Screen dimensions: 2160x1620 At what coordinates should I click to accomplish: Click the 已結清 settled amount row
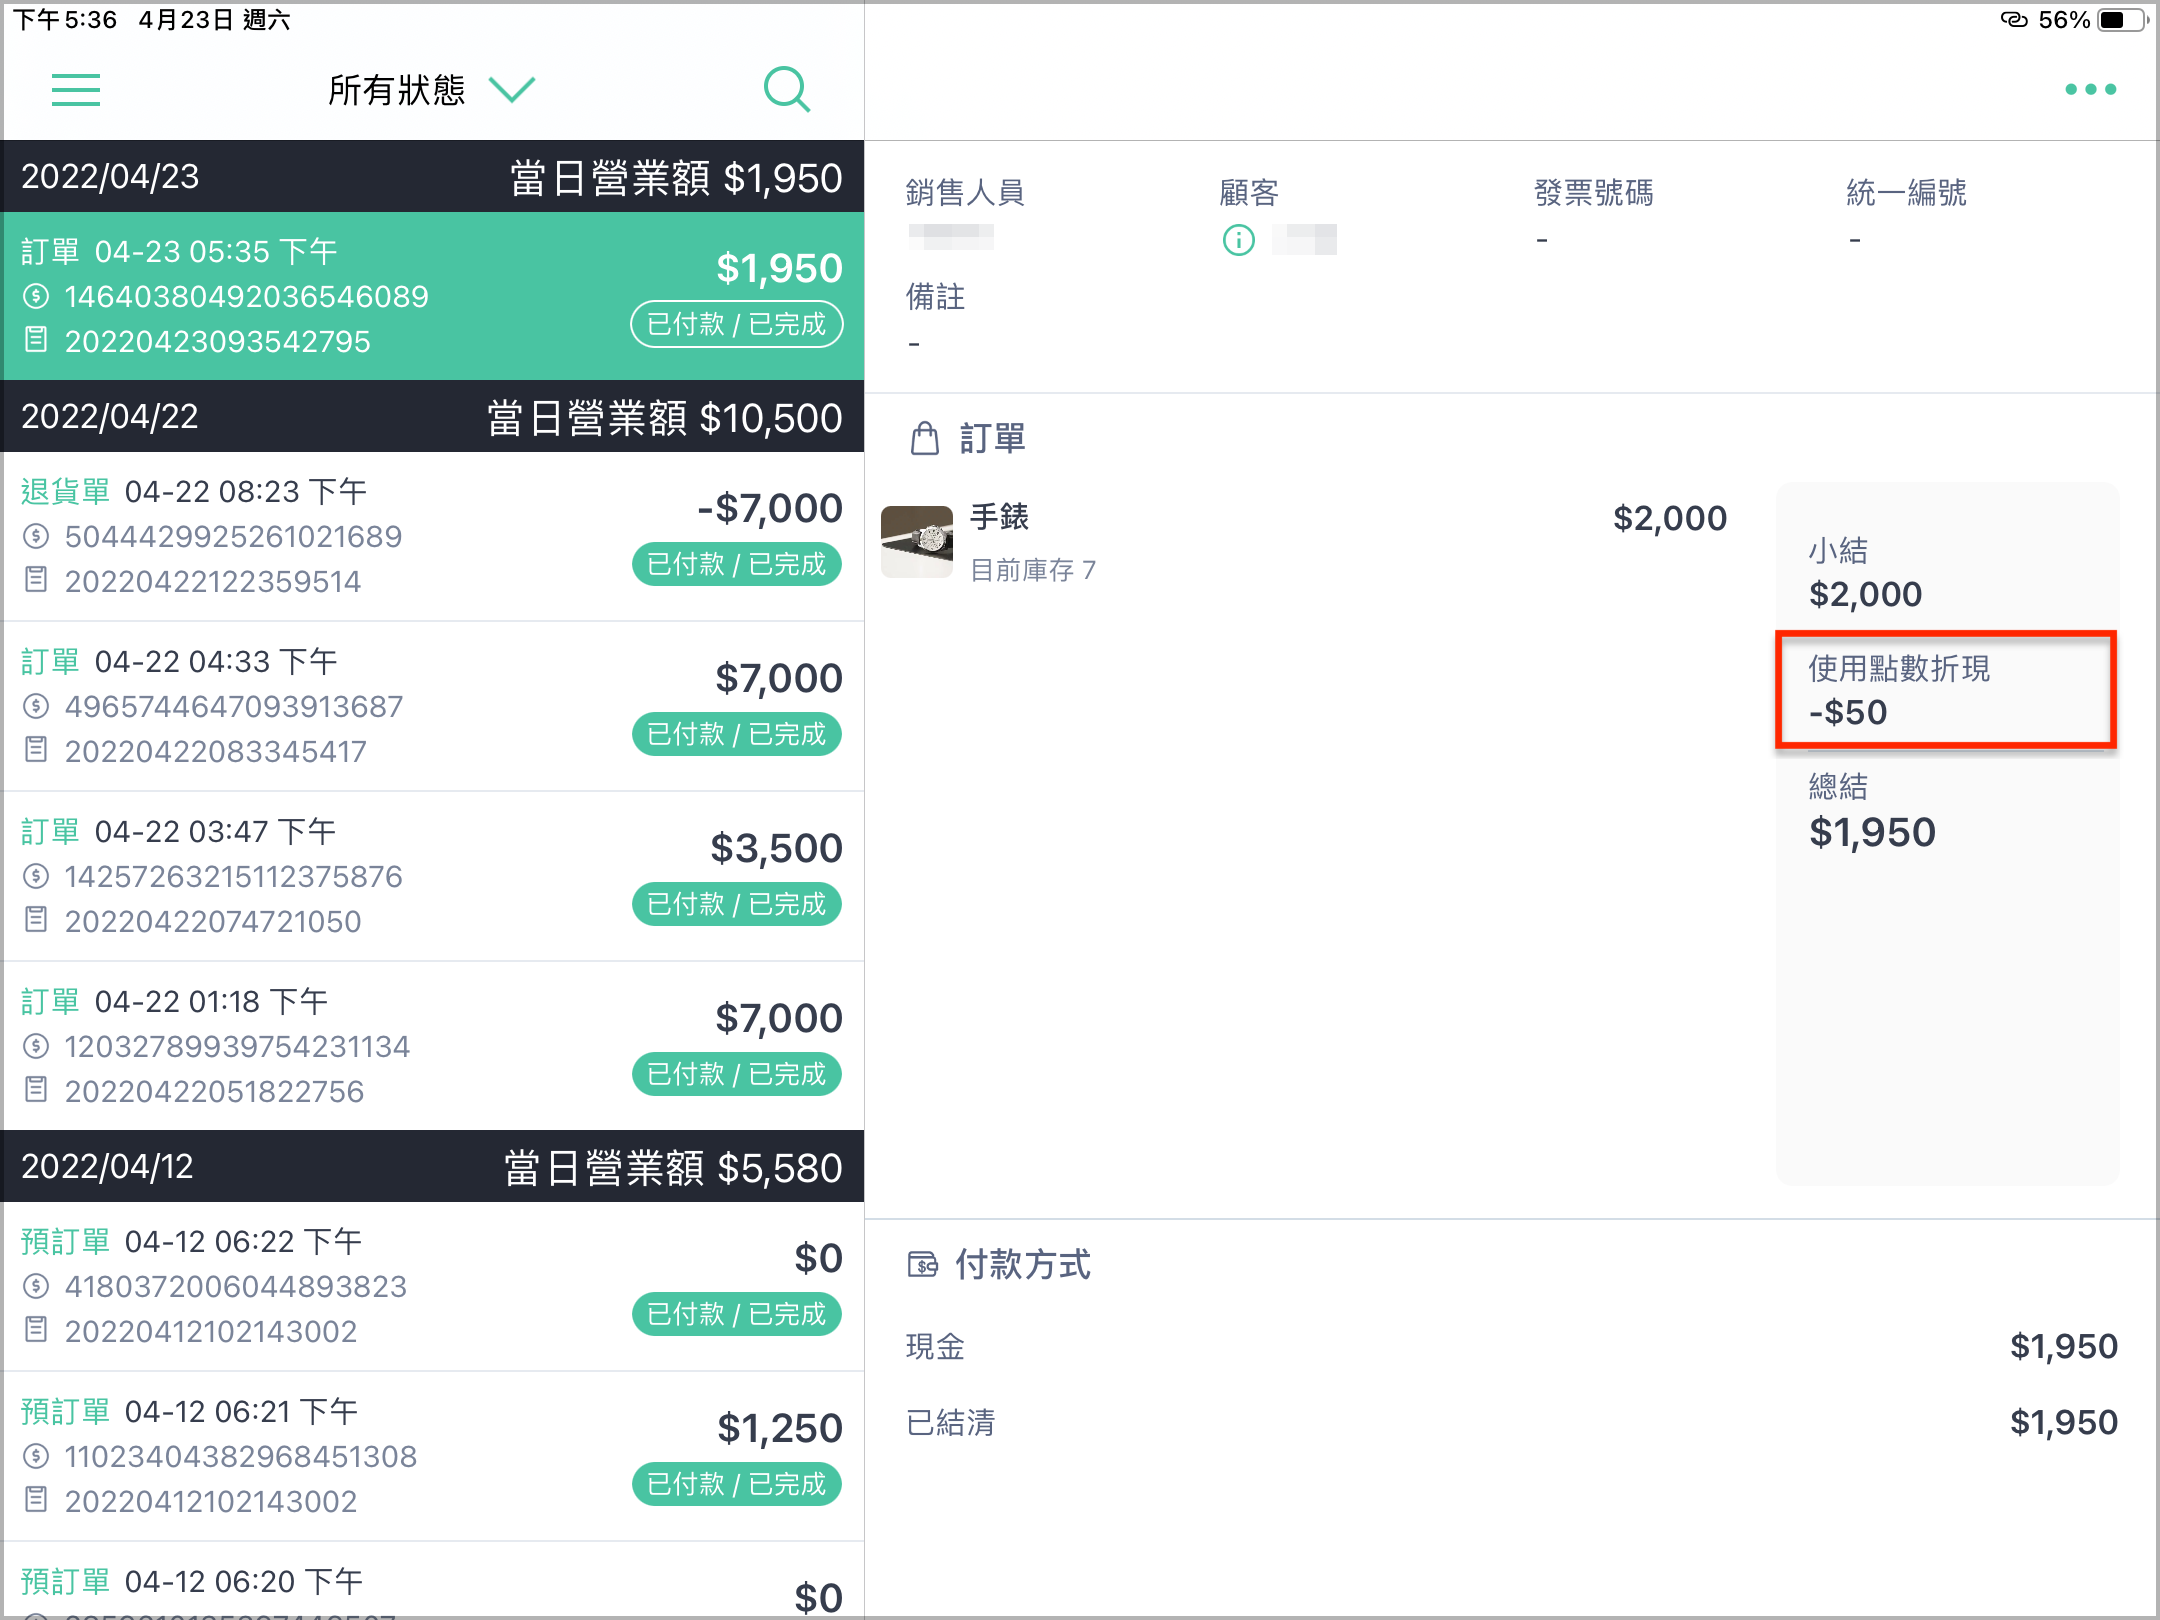(1511, 1422)
